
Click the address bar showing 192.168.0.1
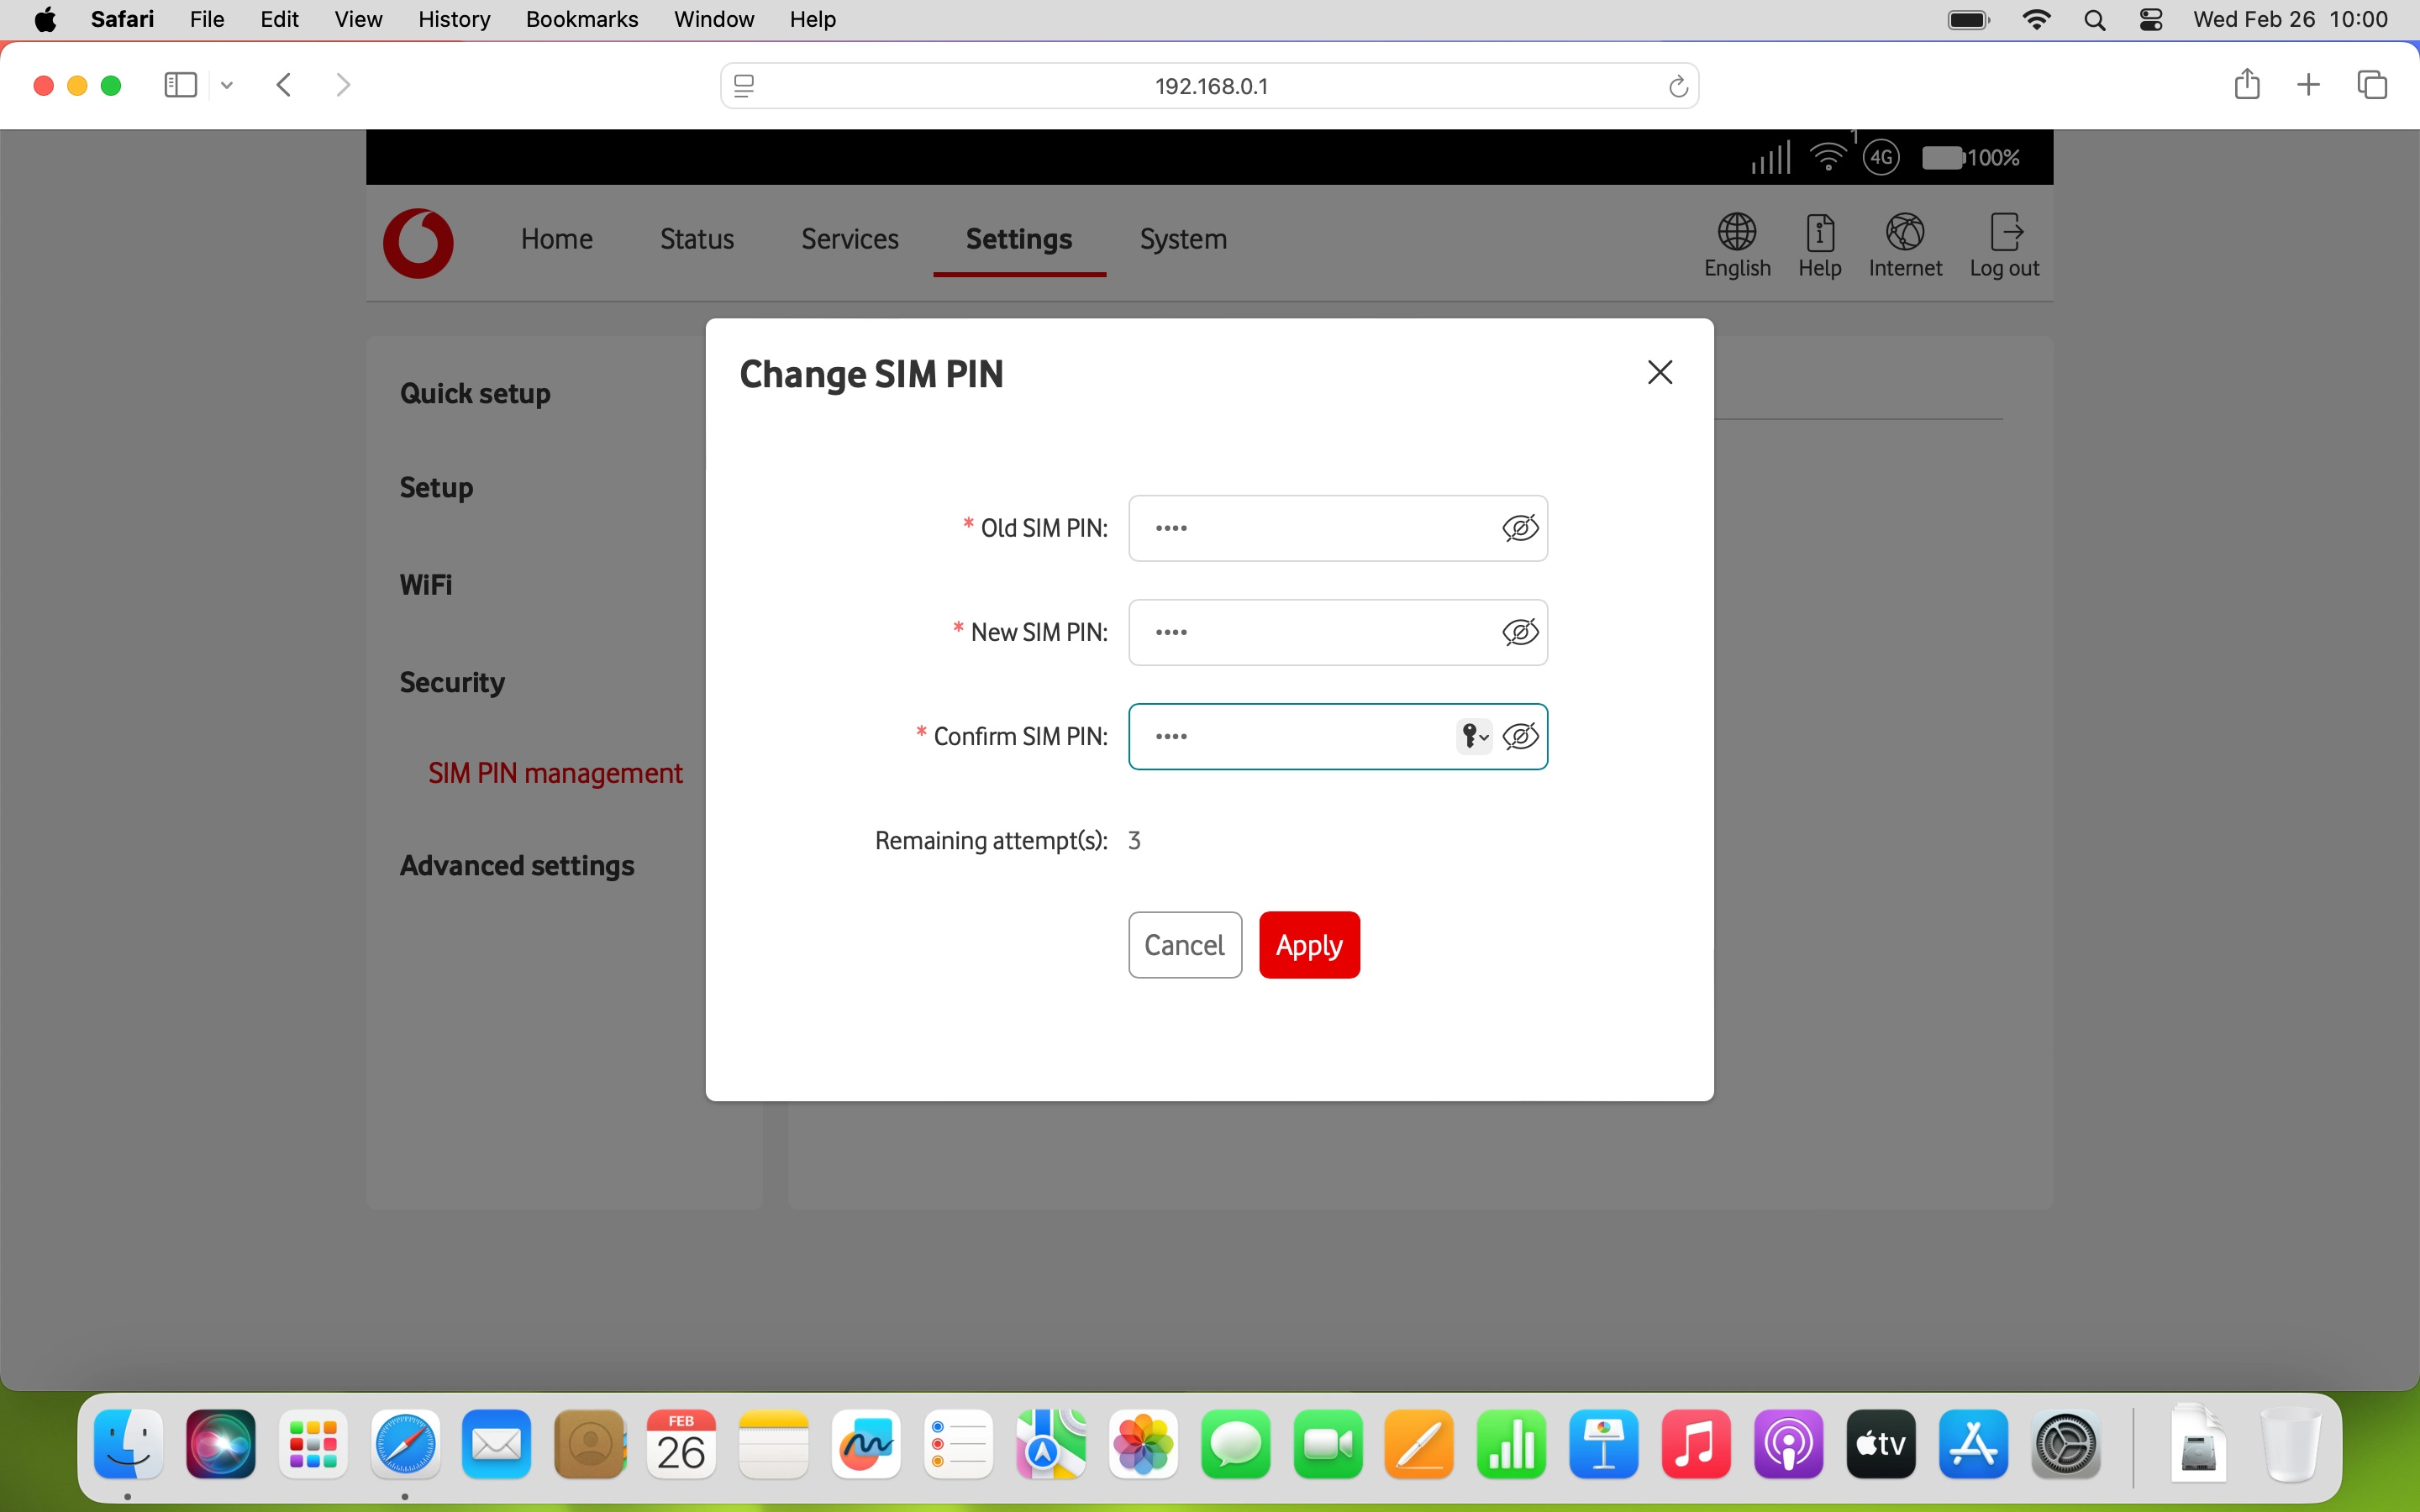click(x=1210, y=86)
